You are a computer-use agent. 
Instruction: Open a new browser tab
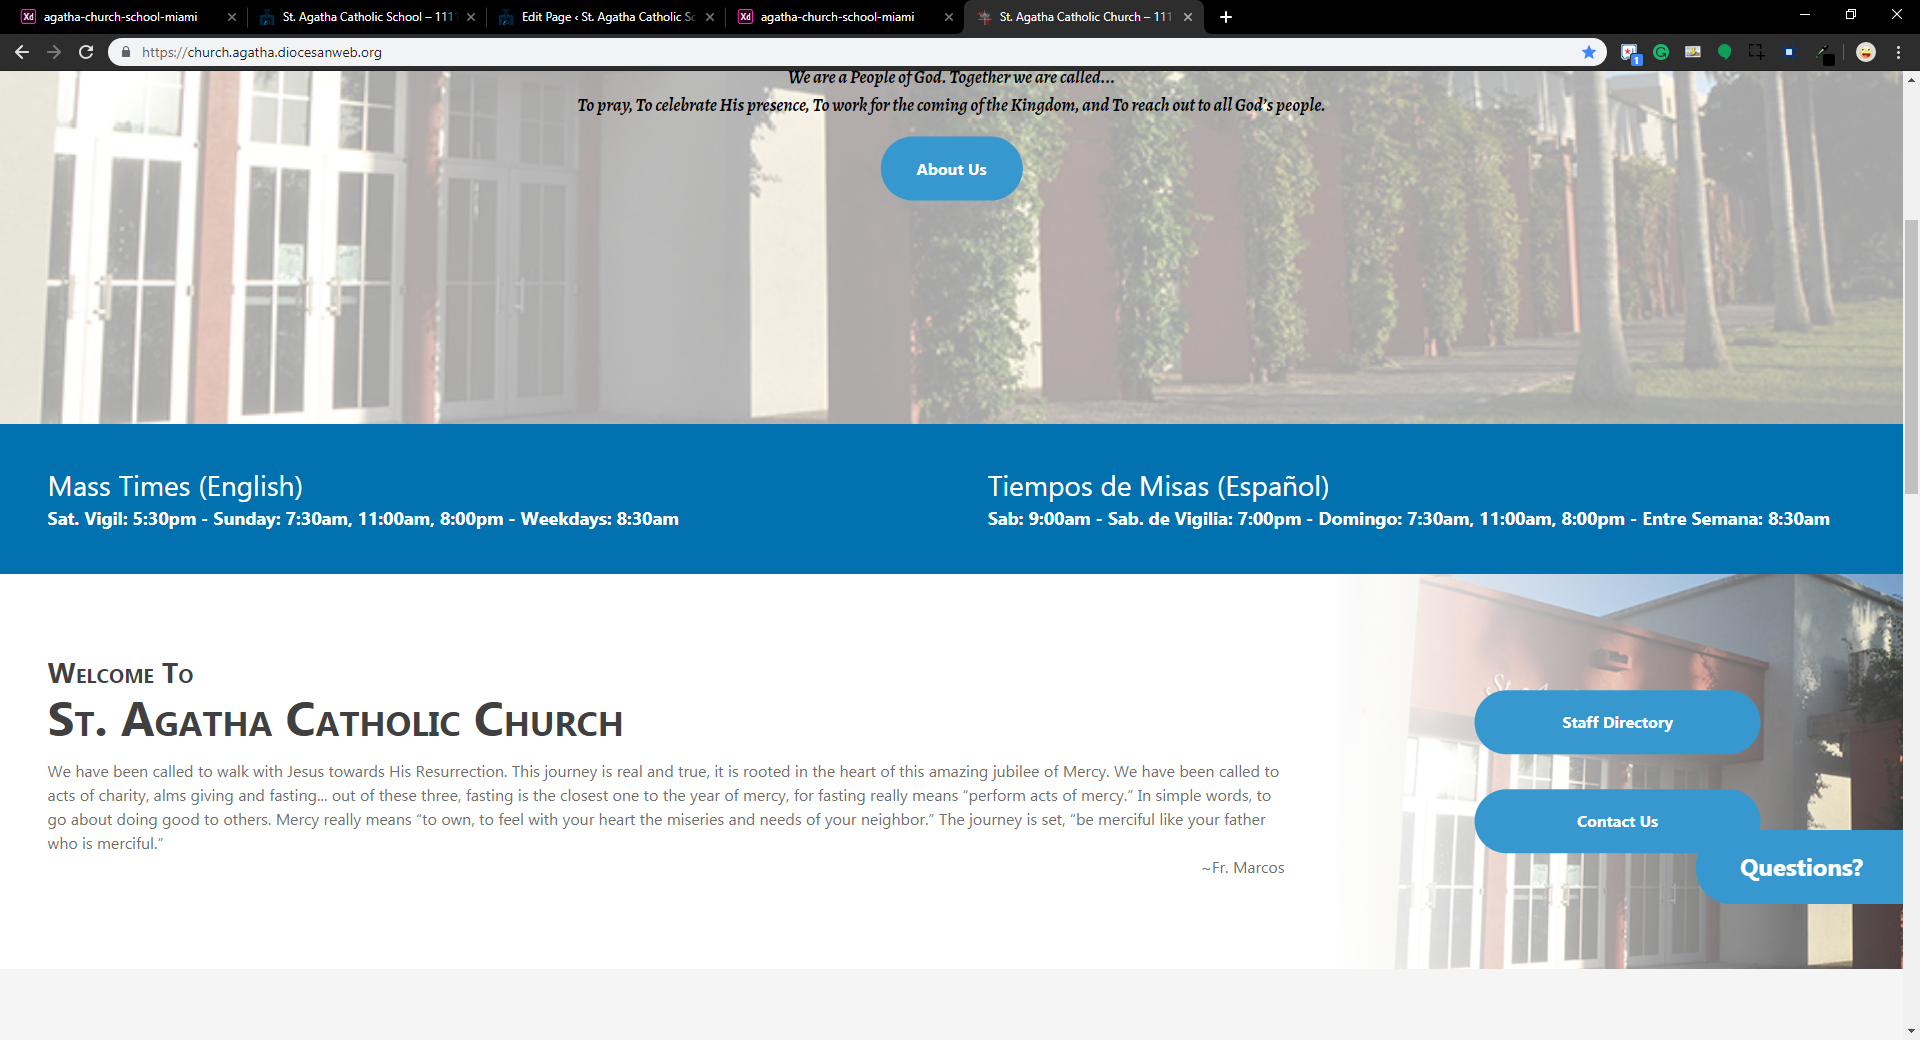coord(1226,17)
